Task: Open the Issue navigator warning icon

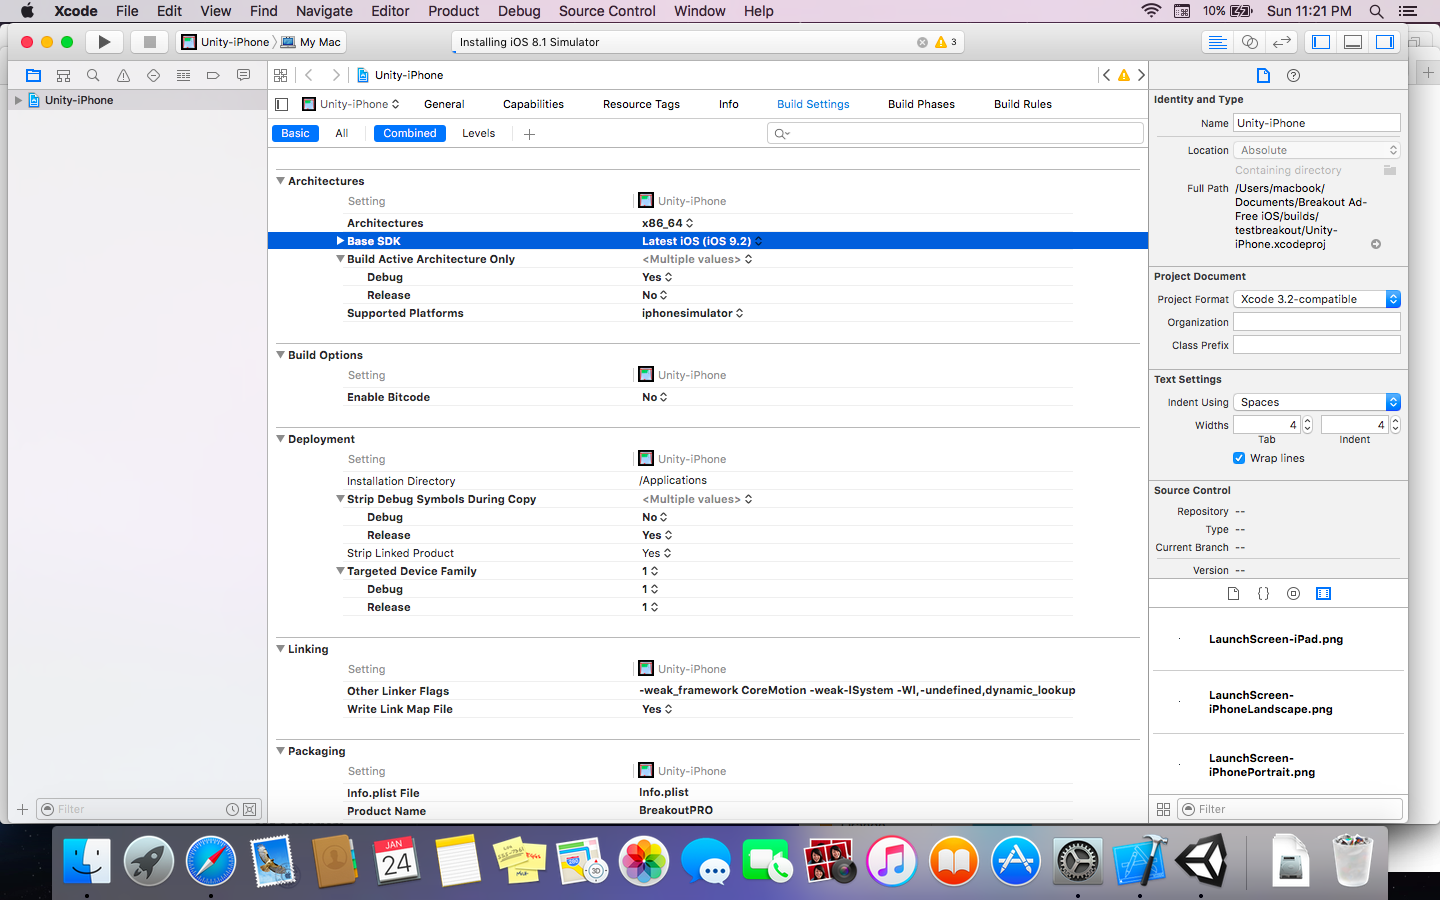Action: 123,75
